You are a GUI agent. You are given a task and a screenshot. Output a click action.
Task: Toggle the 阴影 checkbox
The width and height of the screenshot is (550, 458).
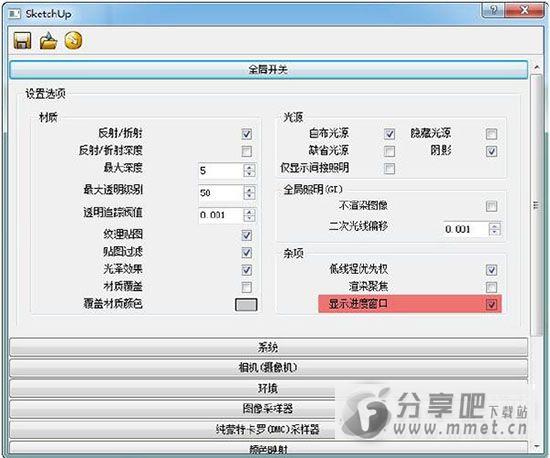[491, 151]
